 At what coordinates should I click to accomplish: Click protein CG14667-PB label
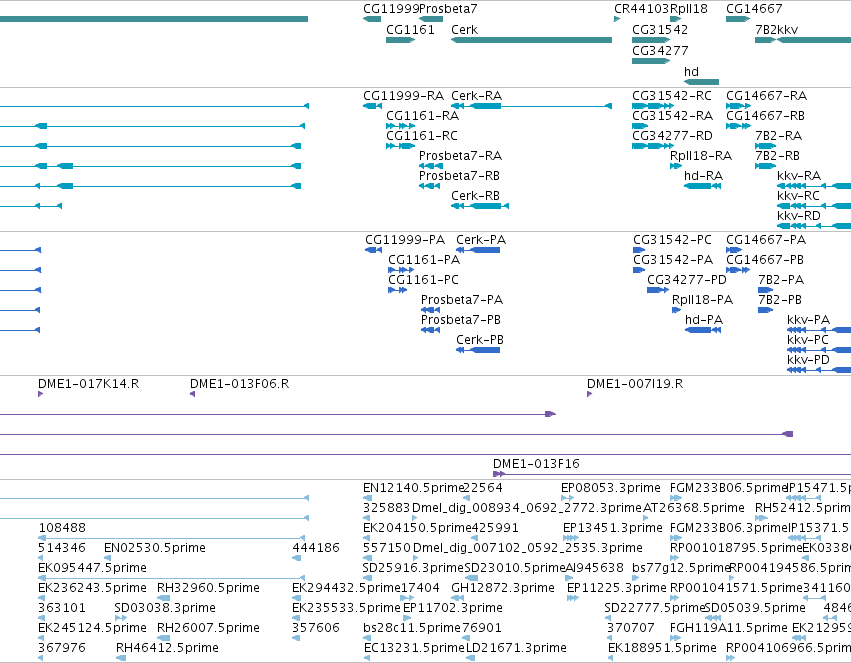tap(765, 260)
